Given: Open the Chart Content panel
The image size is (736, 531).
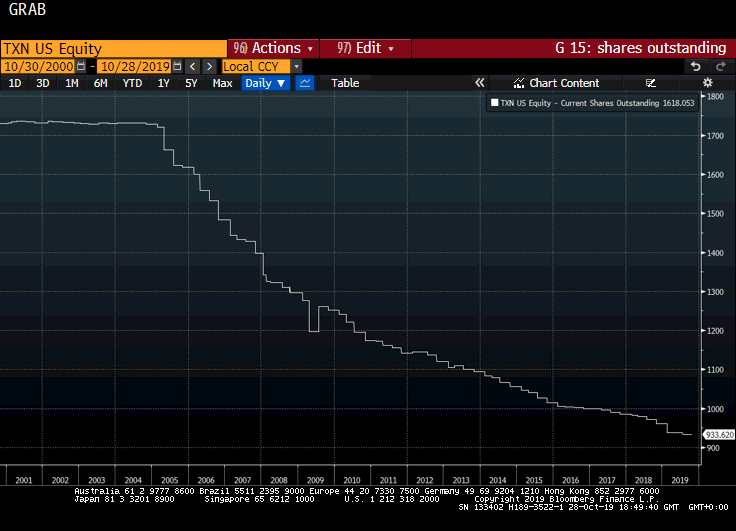Looking at the screenshot, I should click(x=557, y=83).
